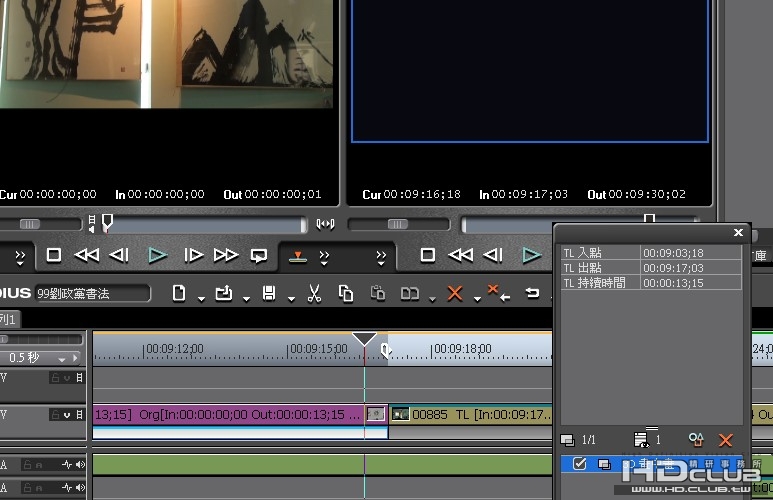This screenshot has width=773, height=500.
Task: Click the In point marker on timeline ruler
Action: pos(386,350)
